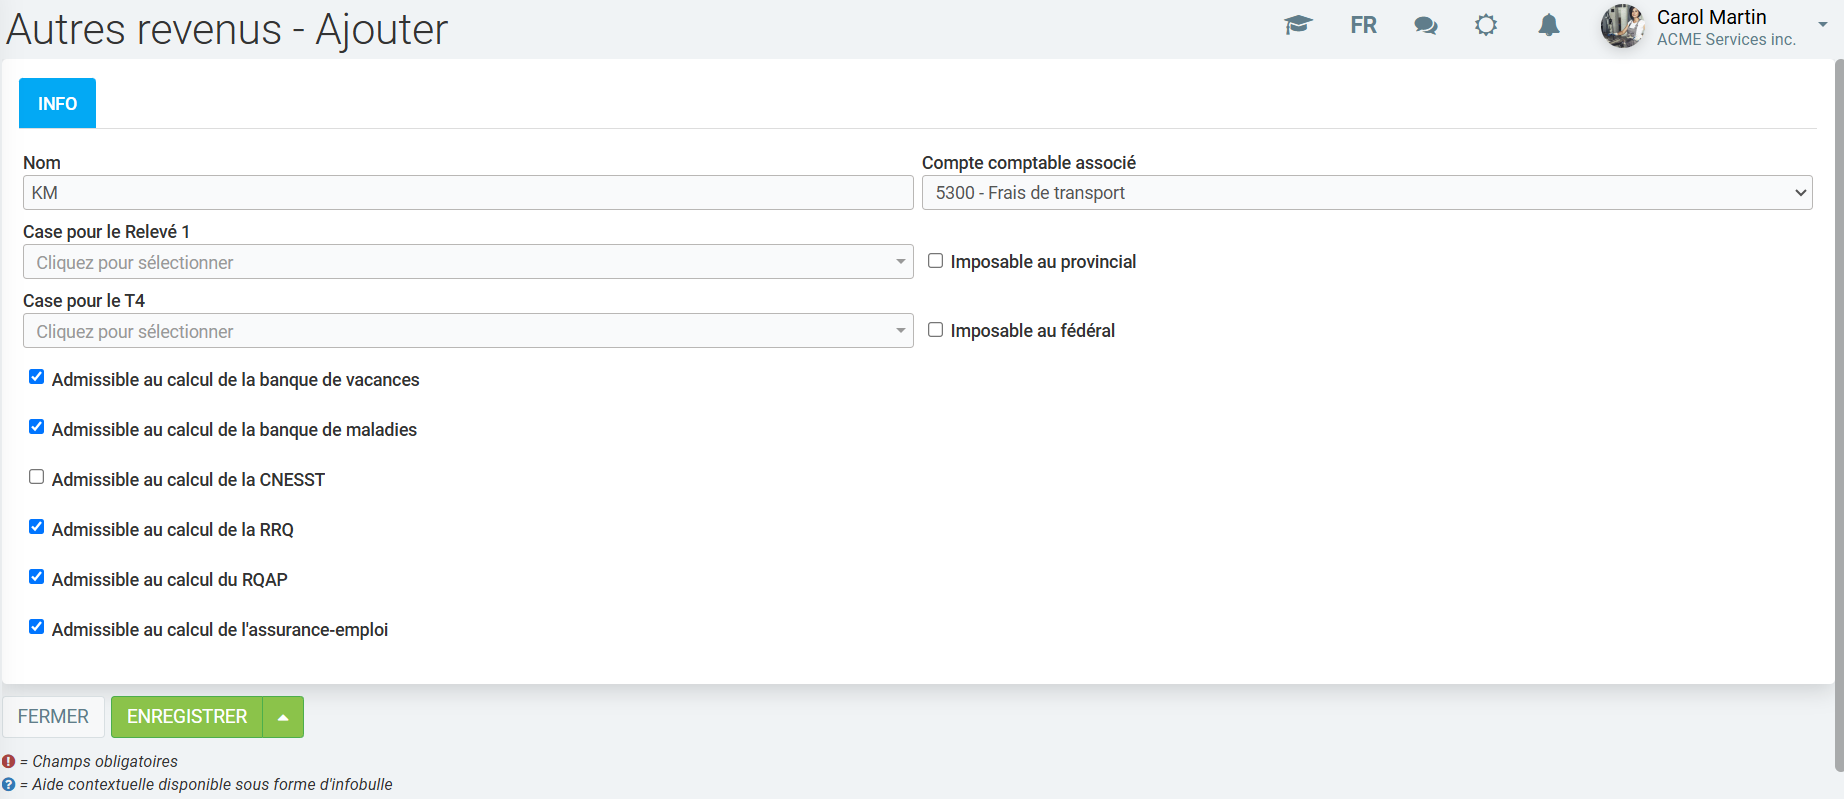Open the notifications bell

pos(1548,25)
